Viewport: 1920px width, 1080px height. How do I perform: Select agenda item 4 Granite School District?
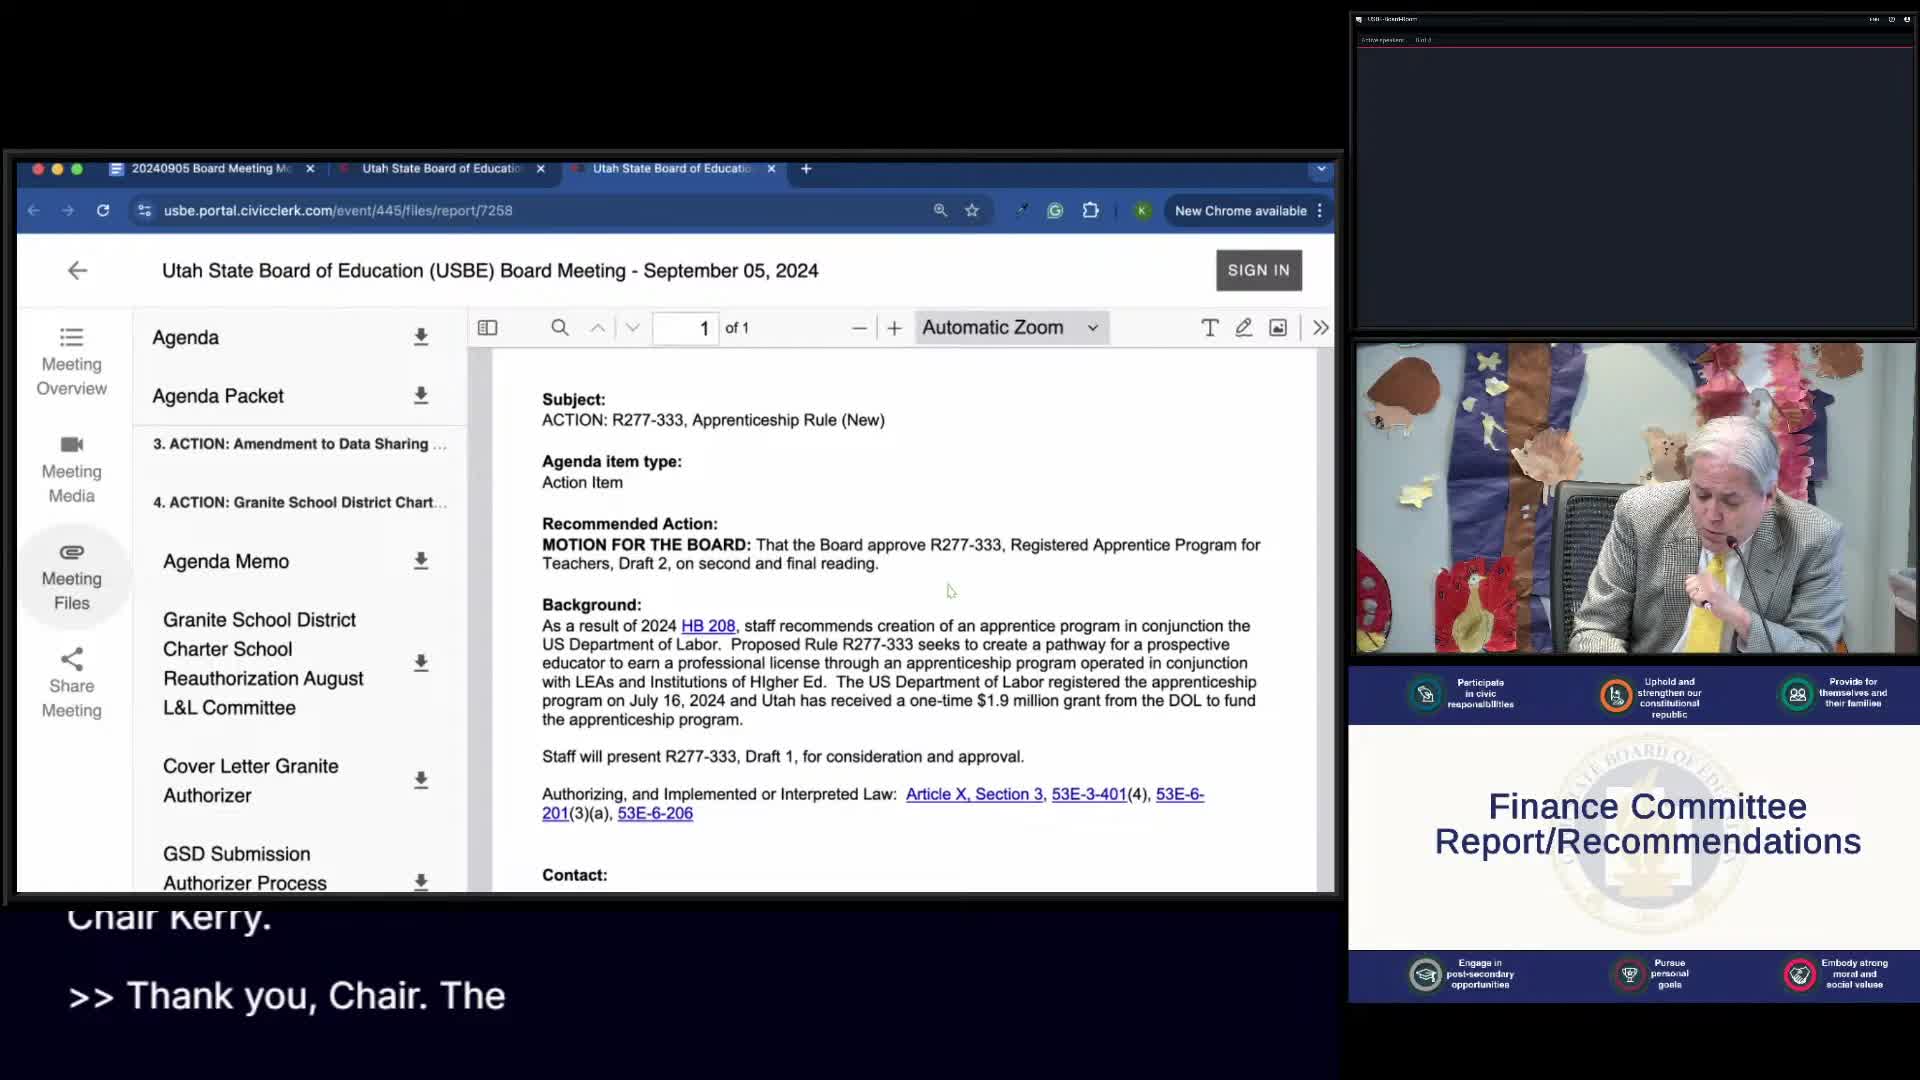(300, 502)
